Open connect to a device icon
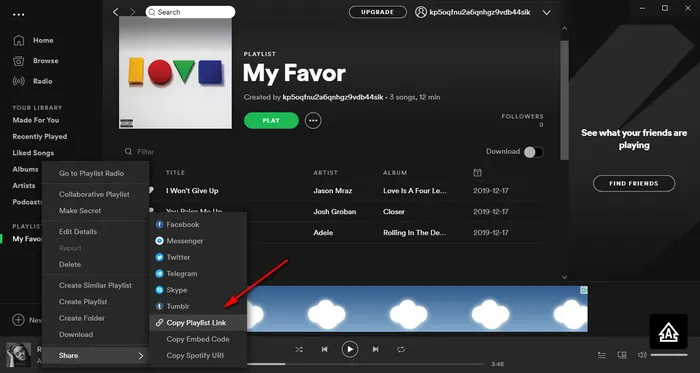Image resolution: width=700 pixels, height=373 pixels. pyautogui.click(x=622, y=355)
